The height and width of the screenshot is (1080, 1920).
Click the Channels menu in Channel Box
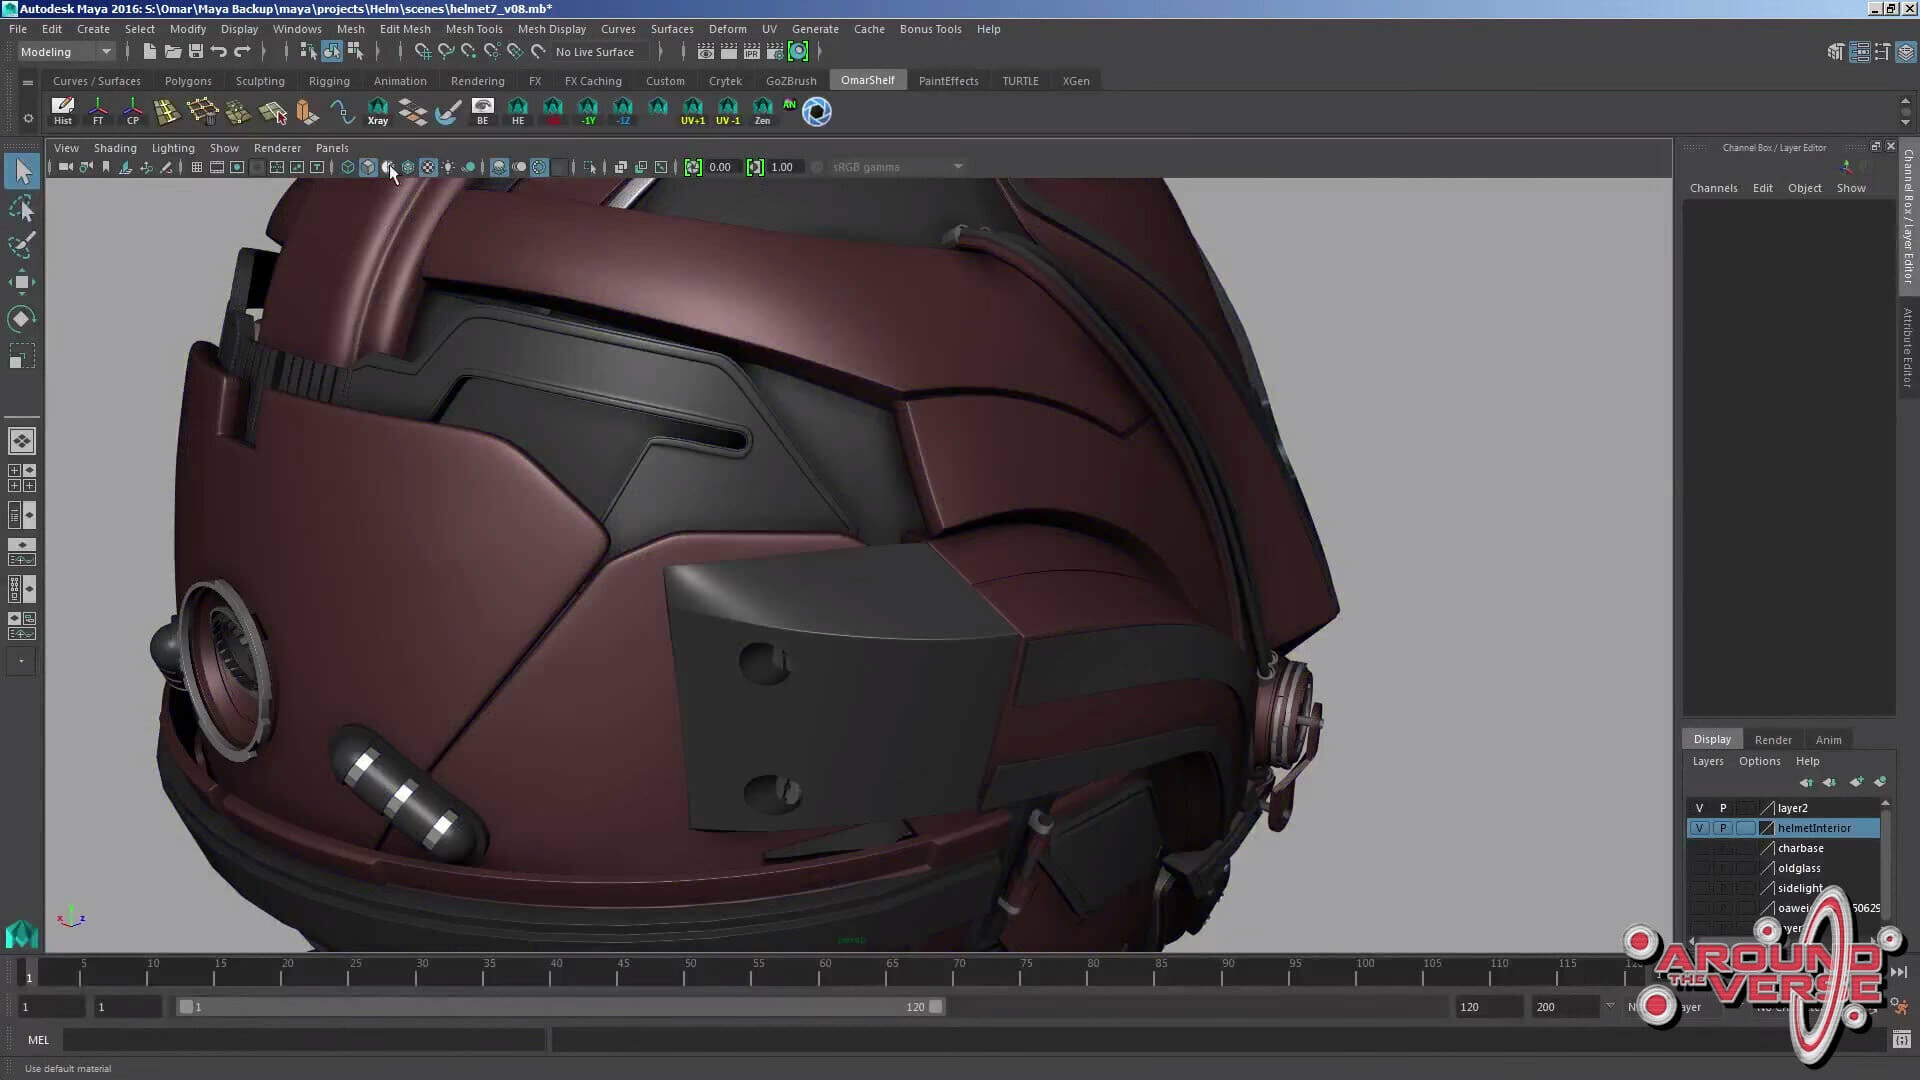click(1713, 188)
